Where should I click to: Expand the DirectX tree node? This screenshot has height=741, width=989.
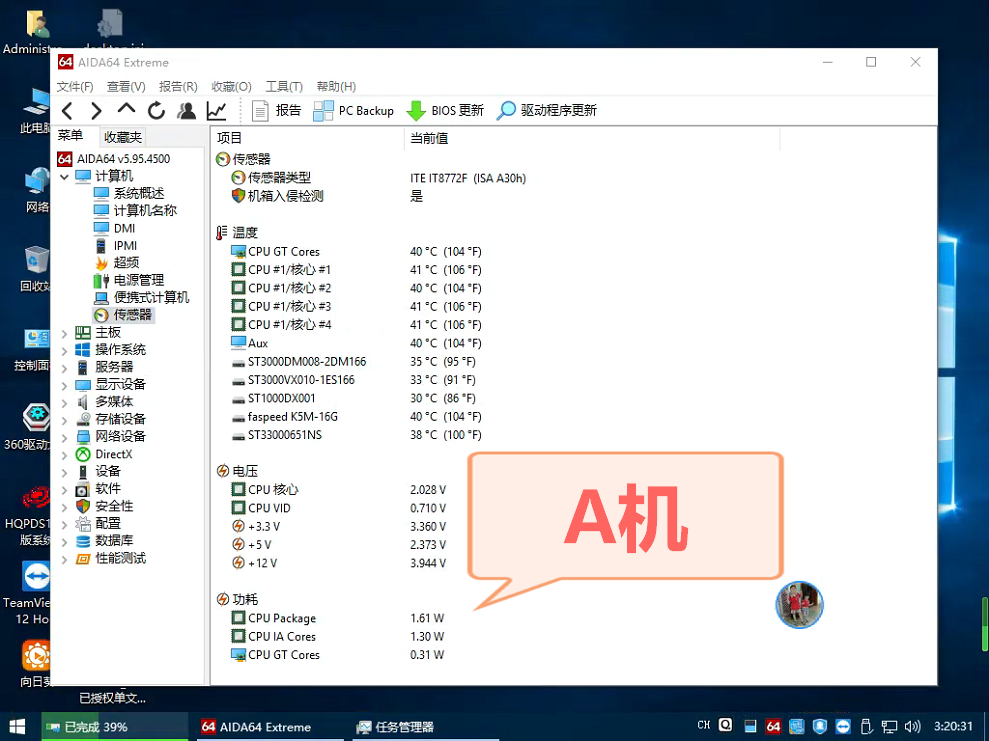(x=64, y=455)
